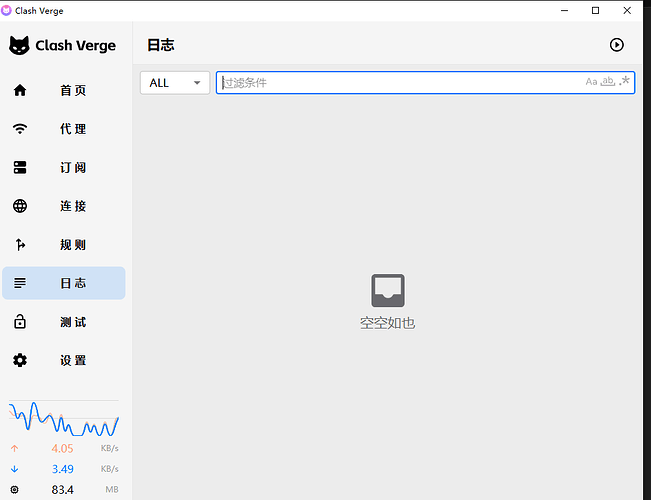This screenshot has width=651, height=500.
Task: Click the Clash Verge cat logo
Action: [19, 45]
